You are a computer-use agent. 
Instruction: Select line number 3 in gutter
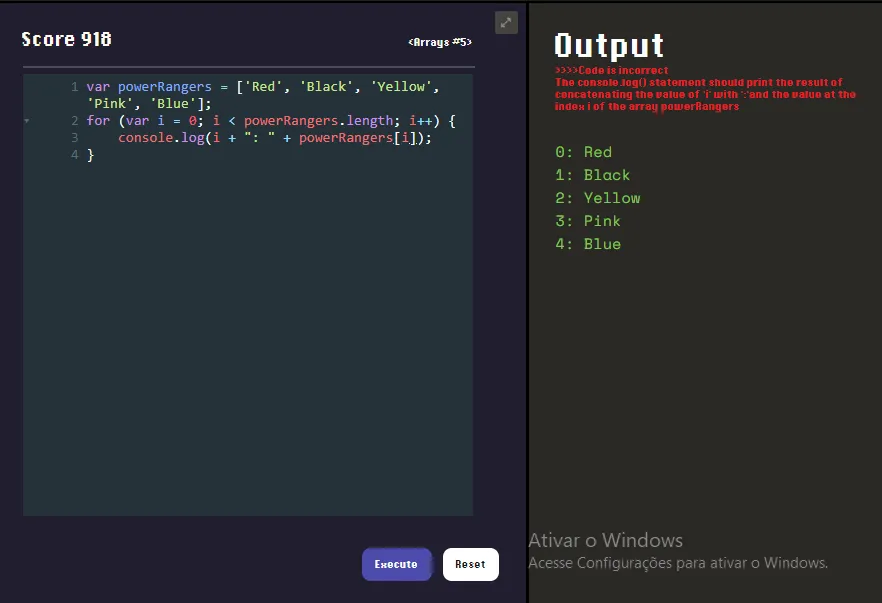(x=74, y=138)
